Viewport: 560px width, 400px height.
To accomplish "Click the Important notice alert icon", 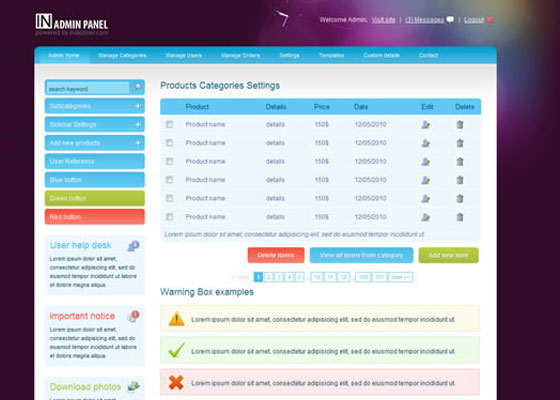I will 134,316.
